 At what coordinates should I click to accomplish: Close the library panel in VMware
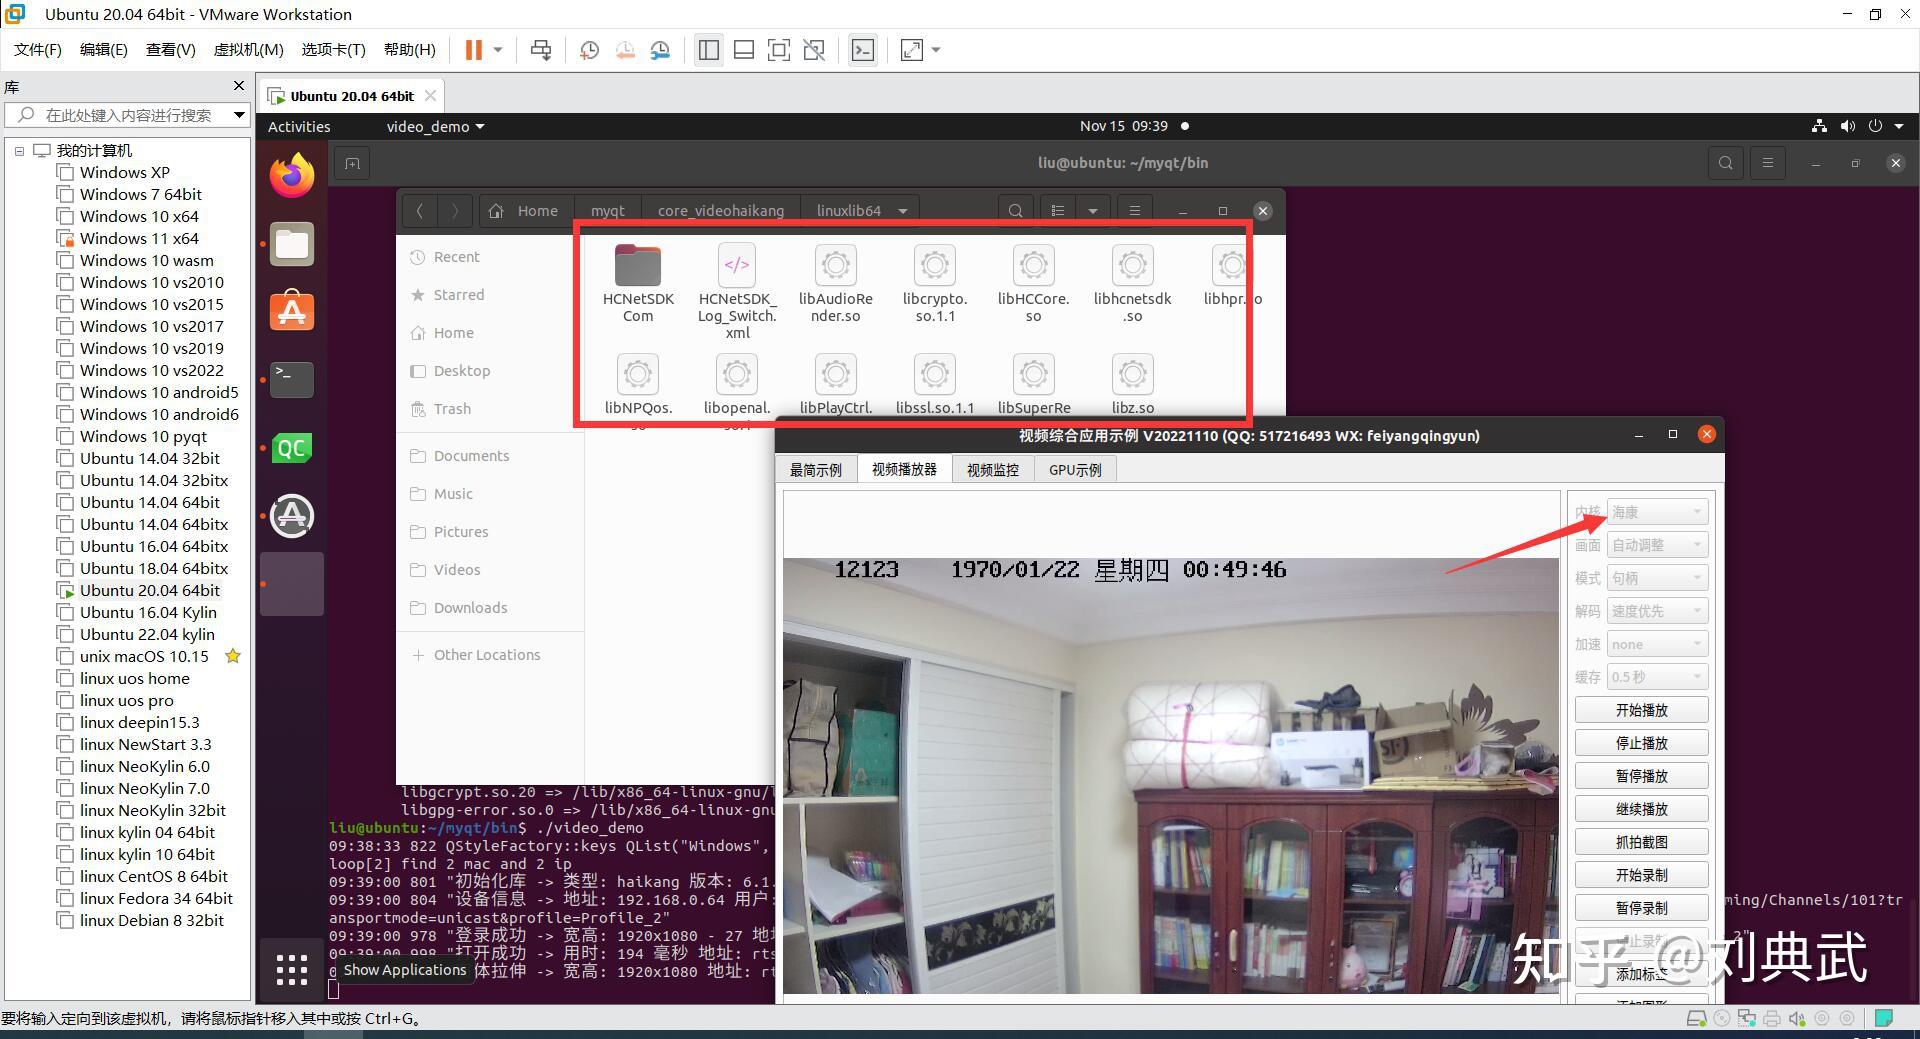[x=238, y=86]
